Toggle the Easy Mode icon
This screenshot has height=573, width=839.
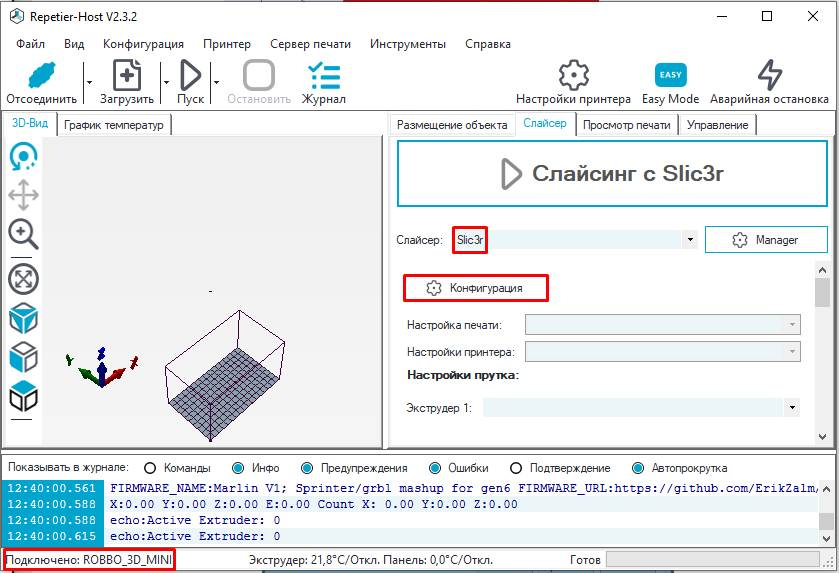coord(670,75)
